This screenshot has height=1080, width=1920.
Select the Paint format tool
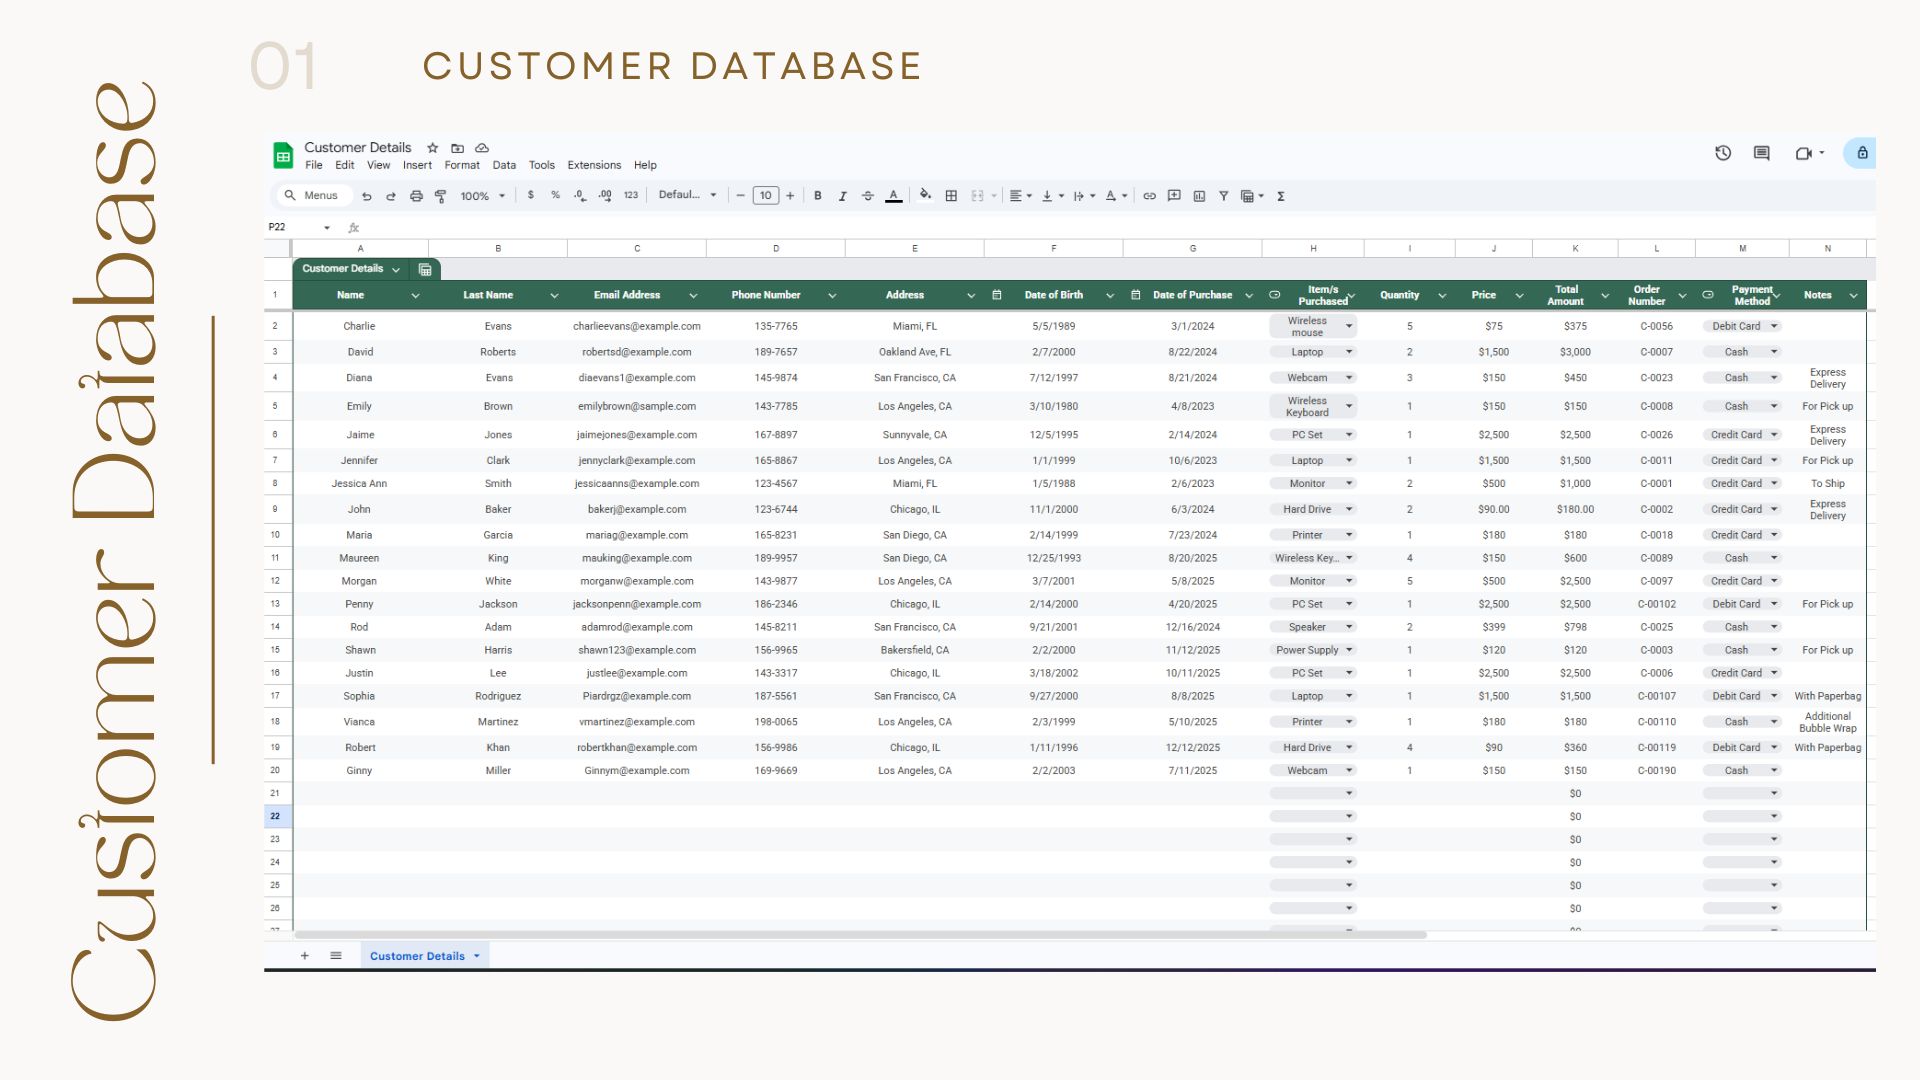(x=440, y=196)
